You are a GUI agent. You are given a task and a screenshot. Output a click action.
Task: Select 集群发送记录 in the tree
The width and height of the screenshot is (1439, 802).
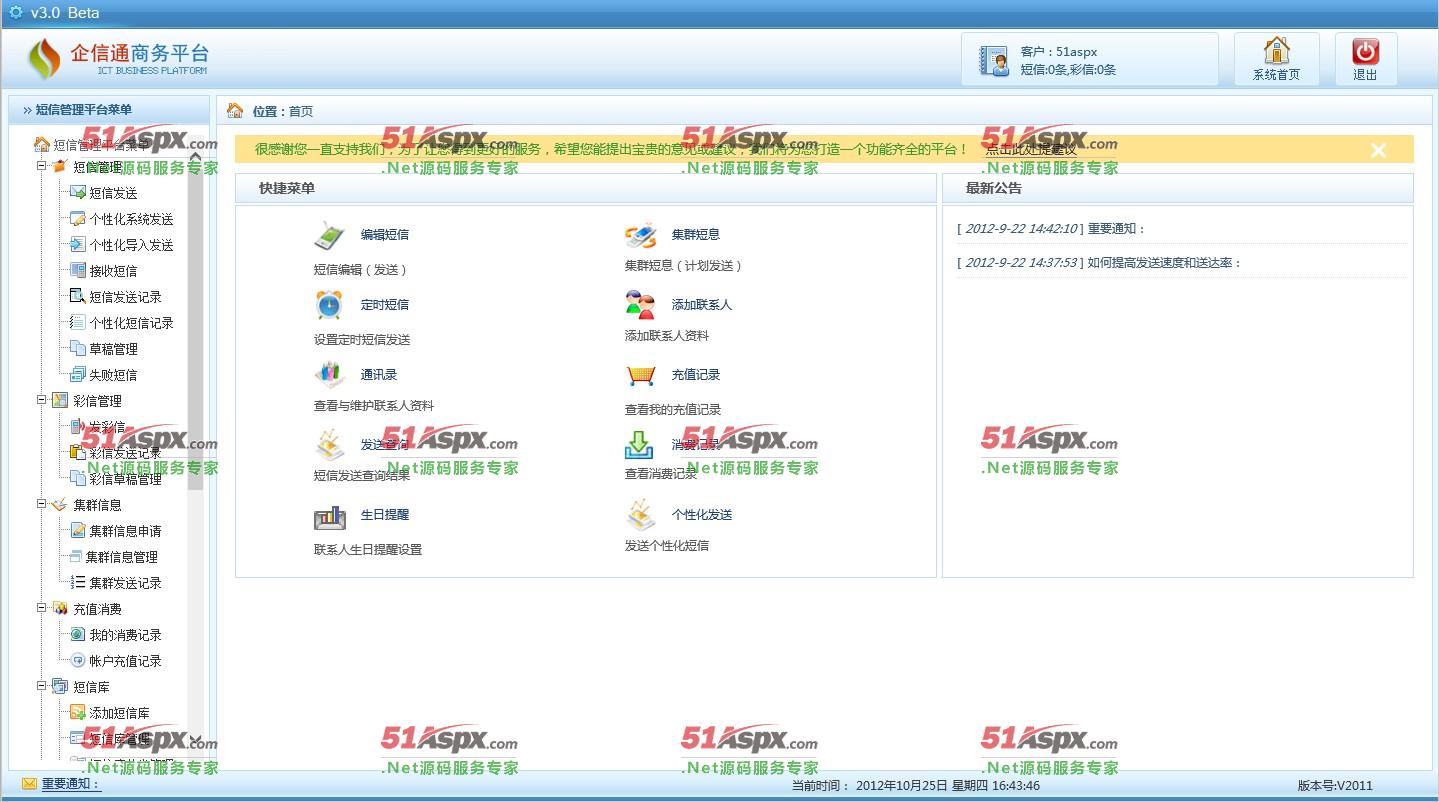(x=126, y=583)
